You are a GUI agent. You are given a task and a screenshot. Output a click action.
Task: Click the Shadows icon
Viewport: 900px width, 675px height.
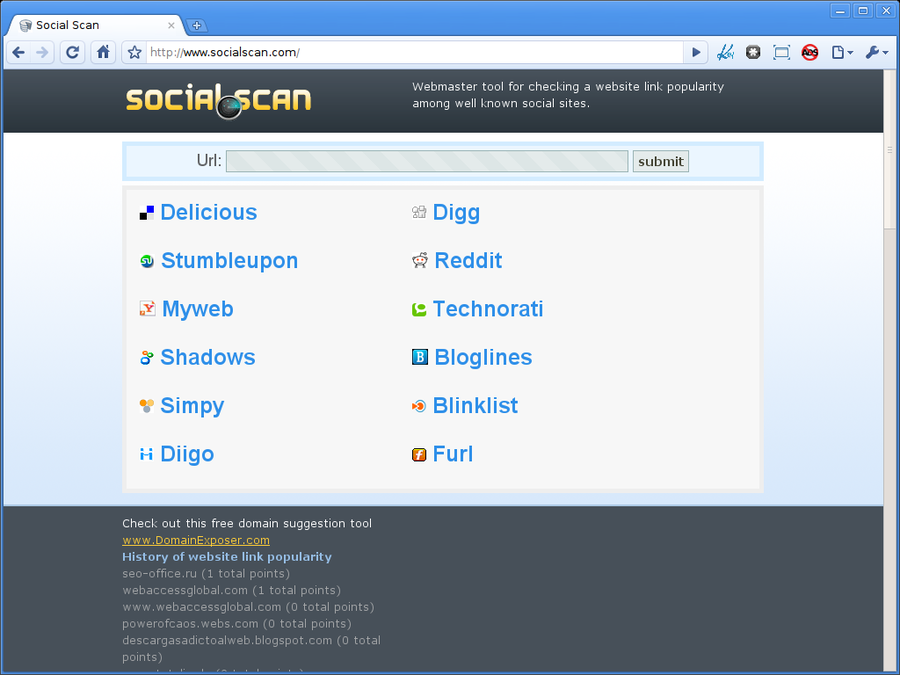point(146,358)
